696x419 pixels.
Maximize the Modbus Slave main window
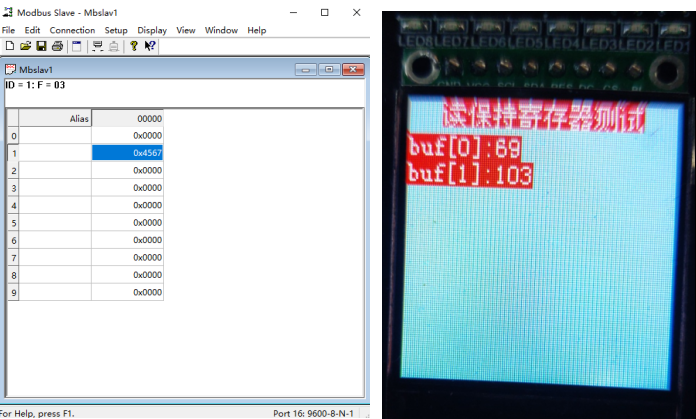point(324,12)
